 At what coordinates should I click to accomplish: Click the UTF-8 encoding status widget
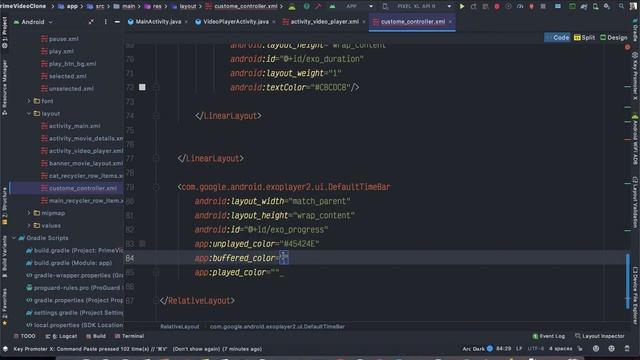[x=536, y=349]
